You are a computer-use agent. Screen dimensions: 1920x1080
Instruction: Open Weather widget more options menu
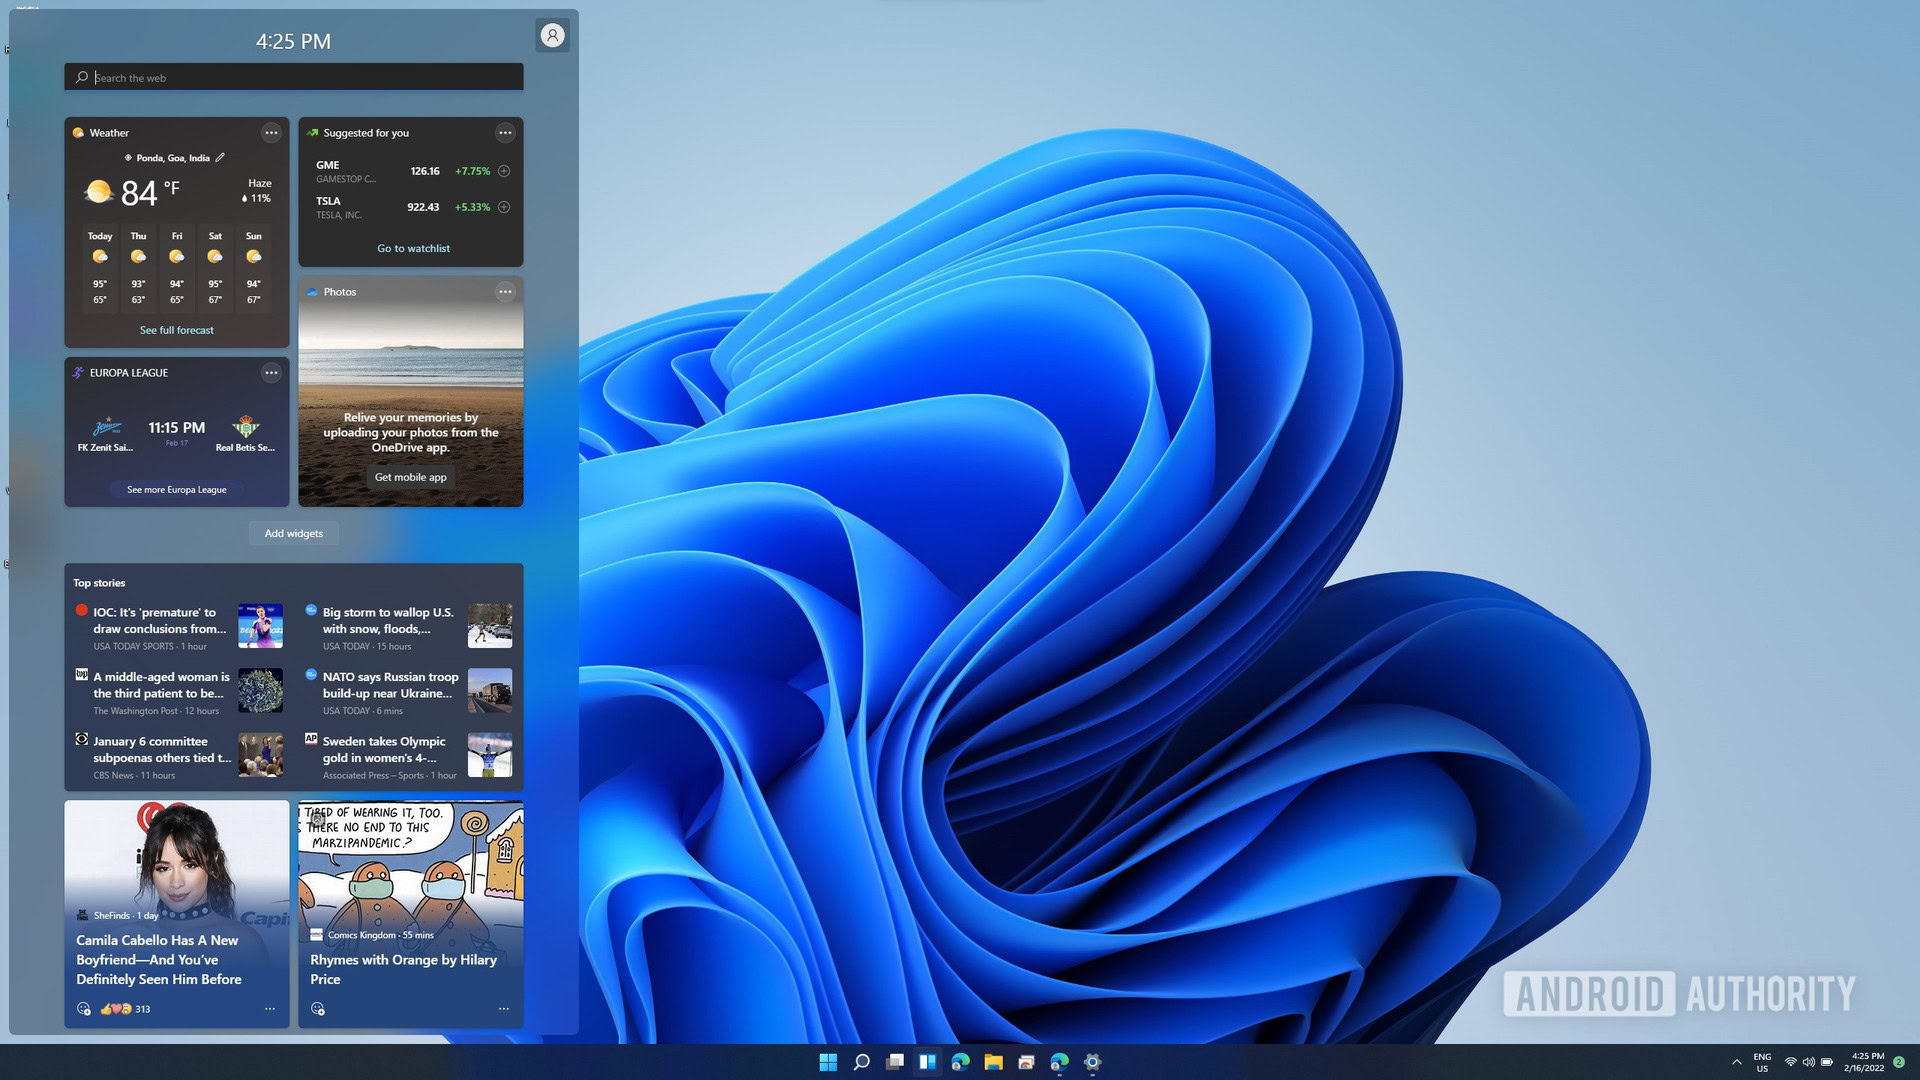pyautogui.click(x=271, y=132)
